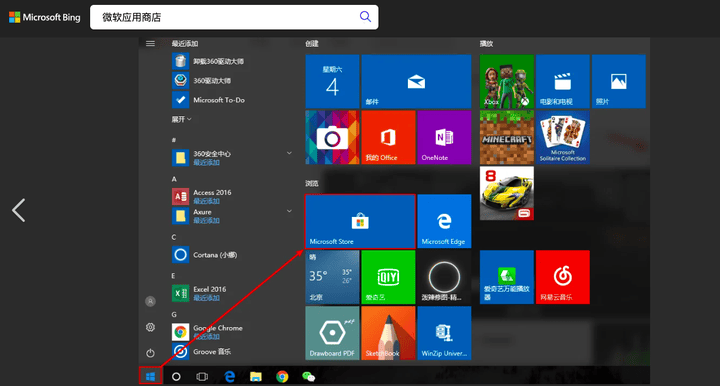
Task: Open the Drawboard PDF tile
Action: click(332, 333)
